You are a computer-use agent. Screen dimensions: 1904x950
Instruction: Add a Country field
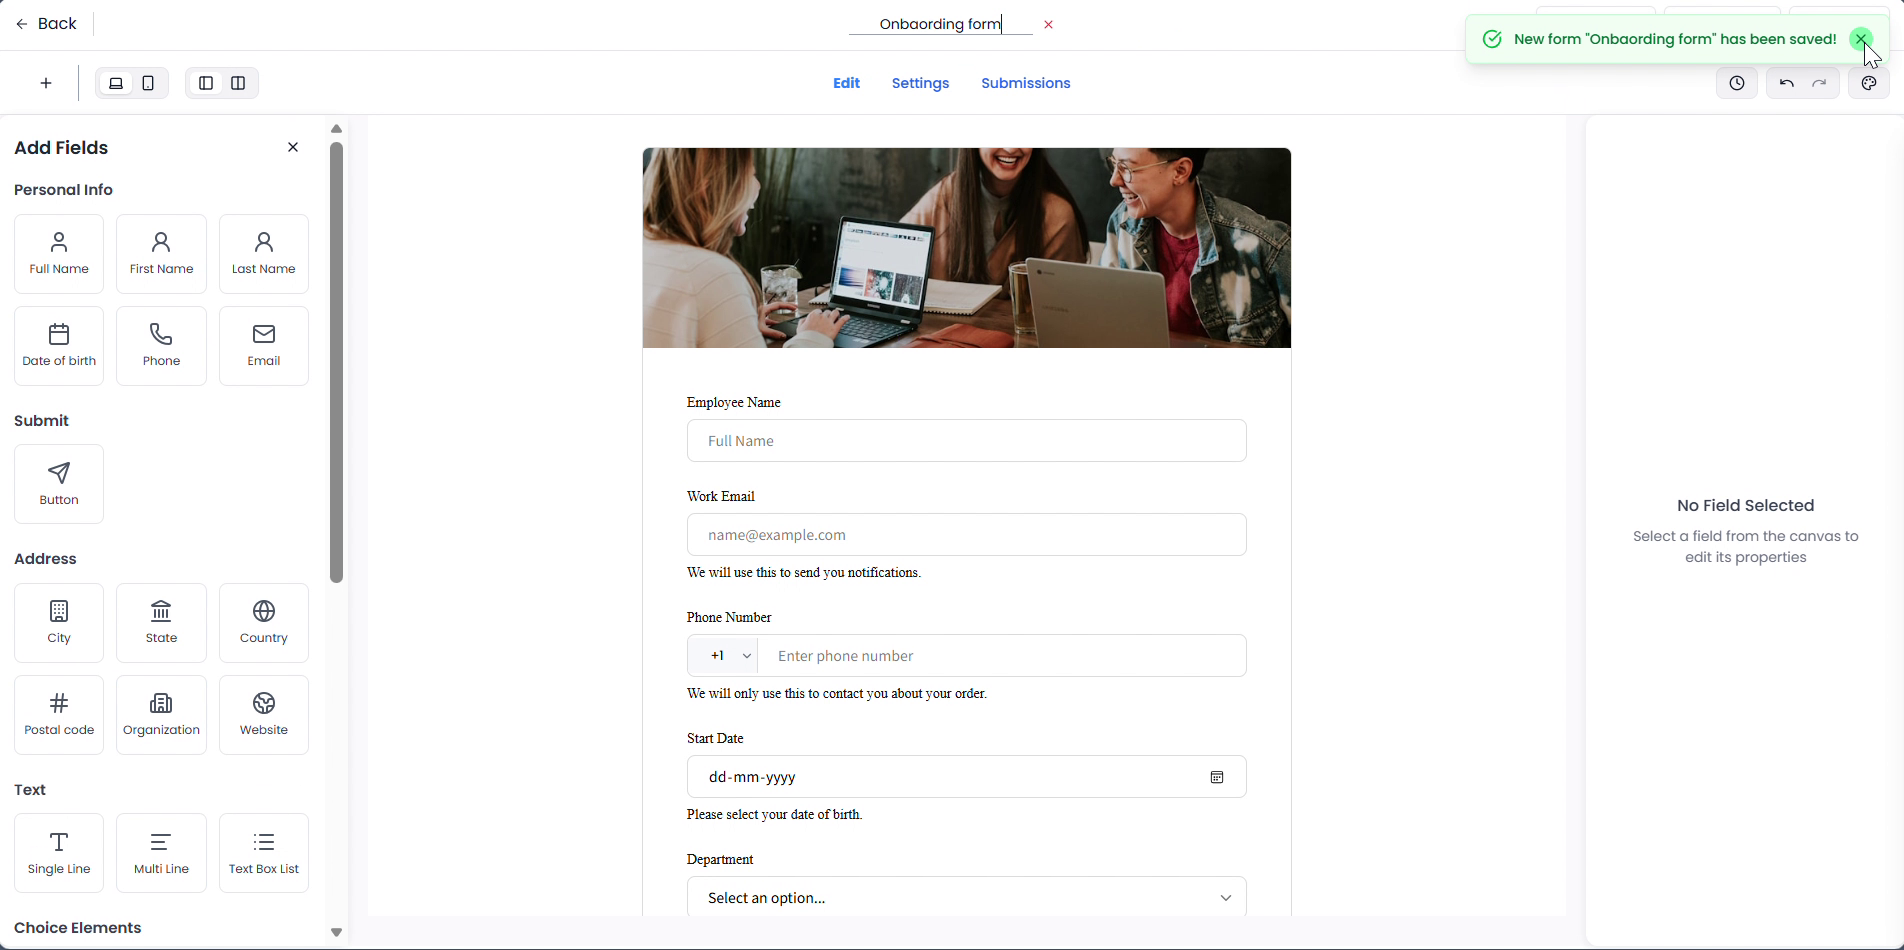264,623
